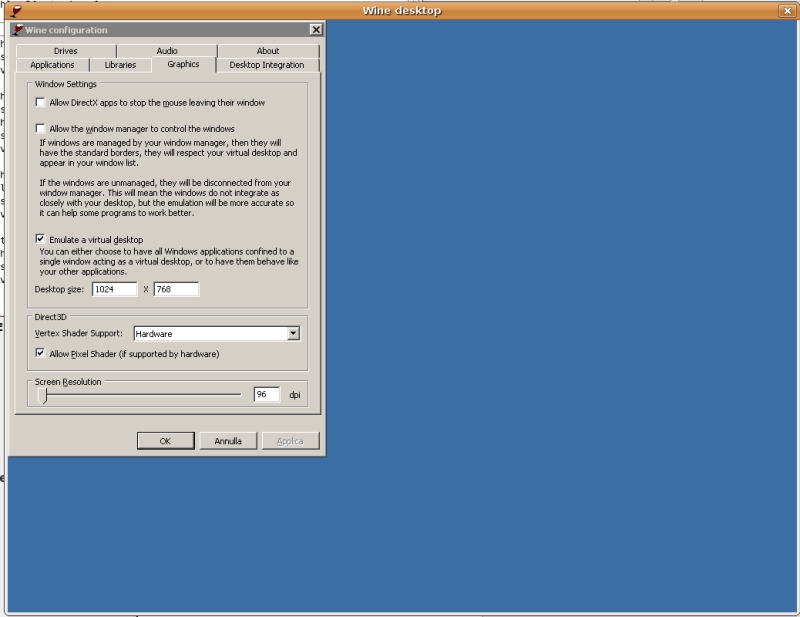
Task: Open the Vertex Shader Support dropdown
Action: click(217, 334)
